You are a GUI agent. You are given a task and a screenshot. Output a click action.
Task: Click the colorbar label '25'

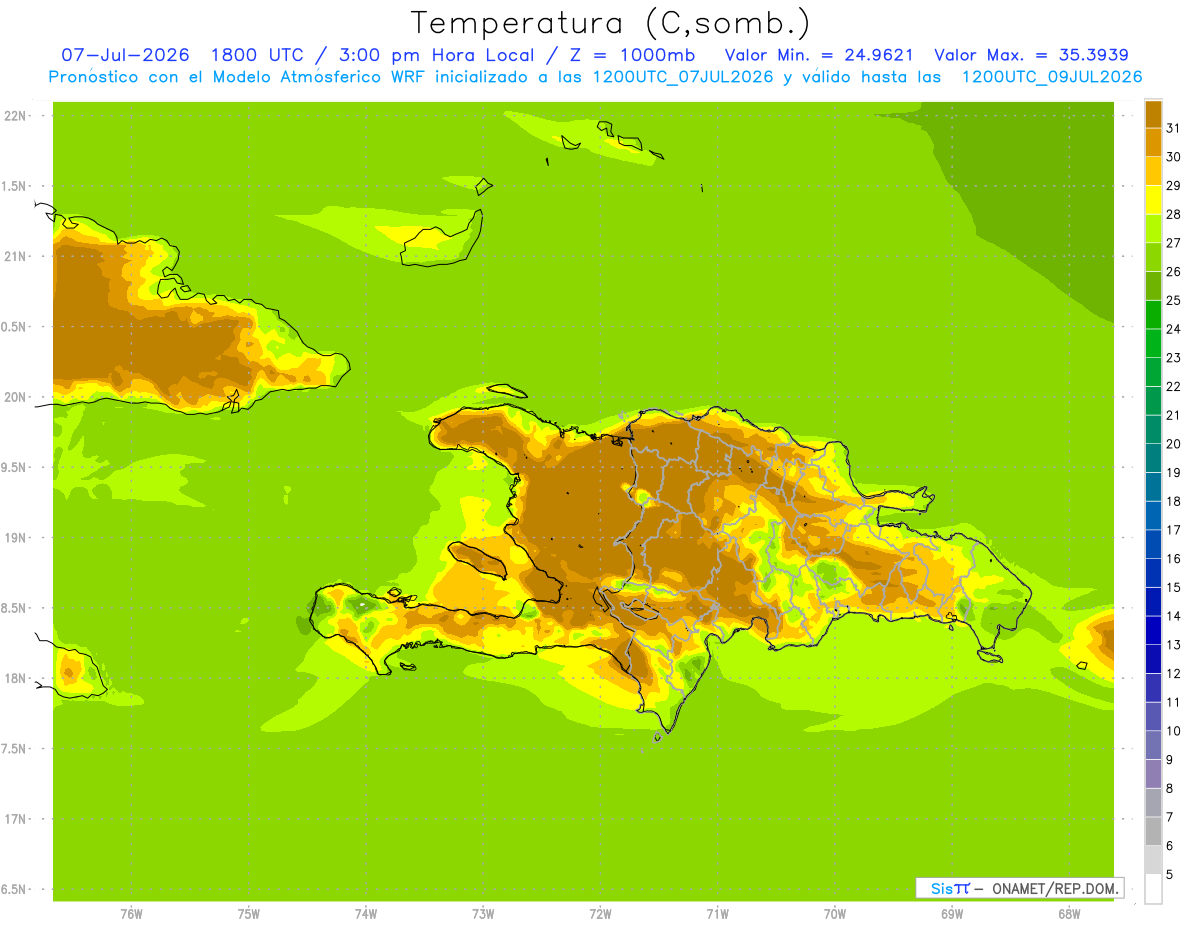[1174, 300]
